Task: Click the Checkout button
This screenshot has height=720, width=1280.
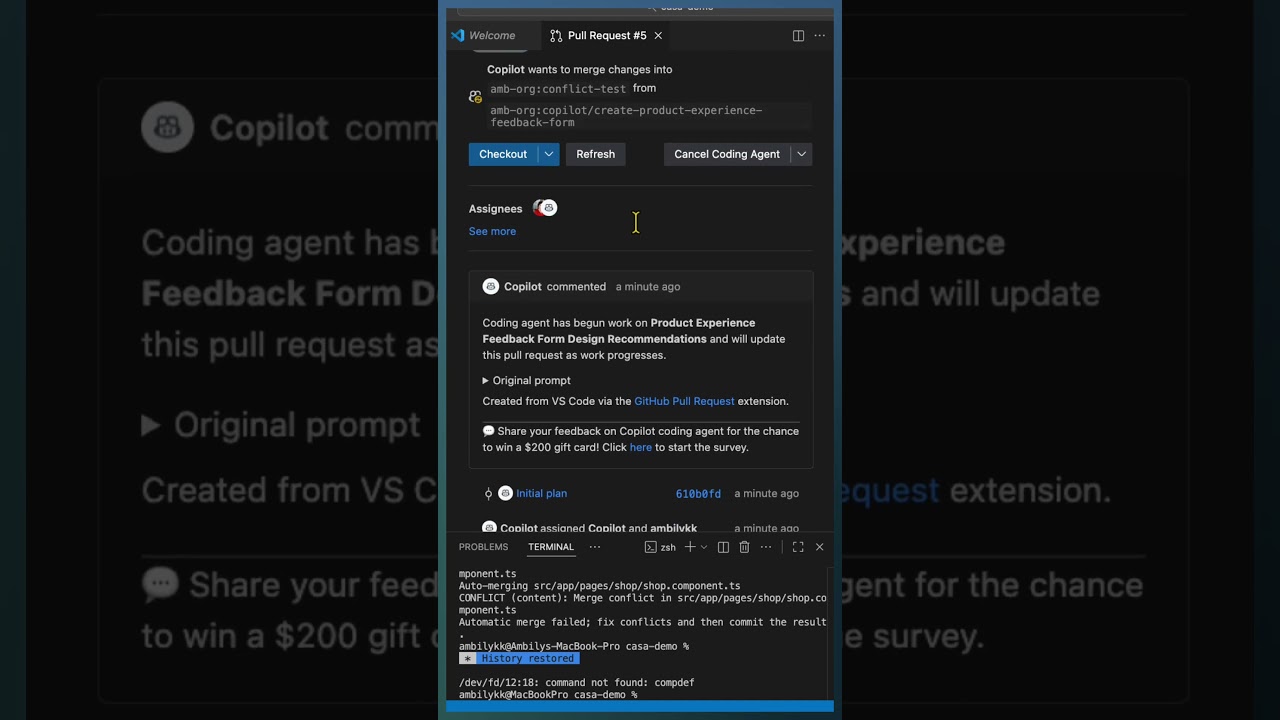Action: 503,154
